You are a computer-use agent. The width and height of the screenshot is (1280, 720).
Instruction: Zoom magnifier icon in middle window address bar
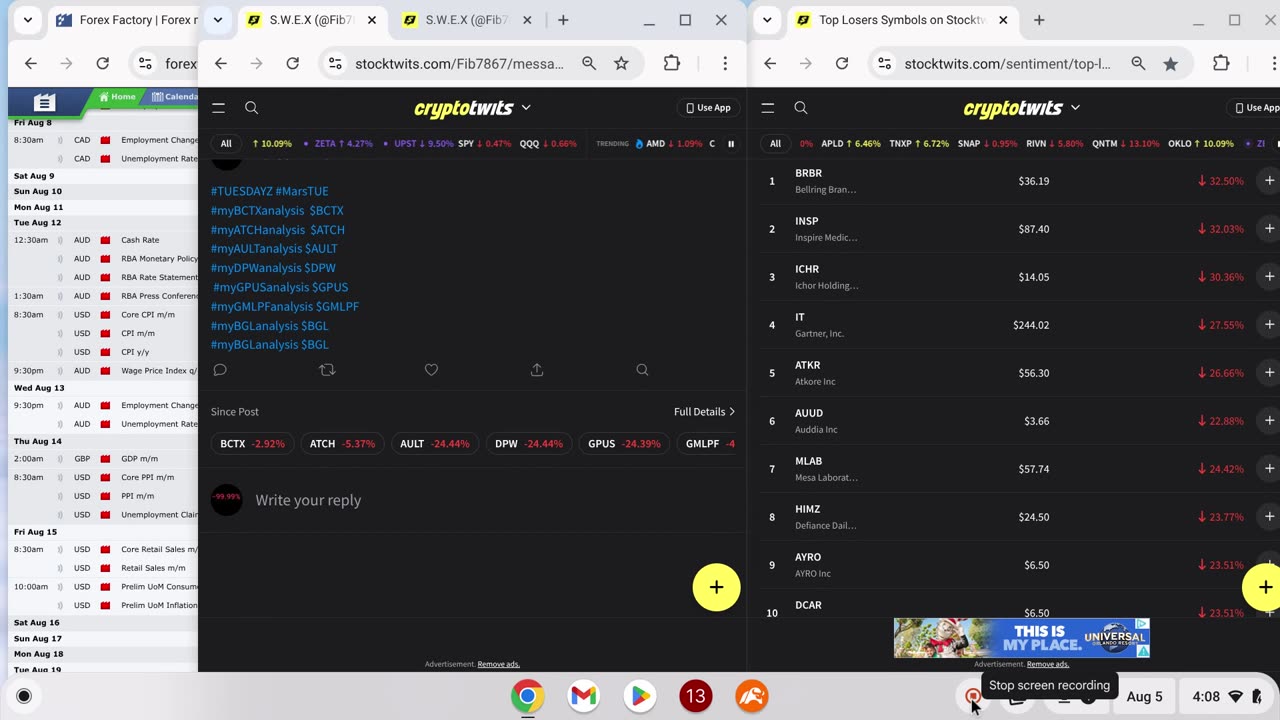(x=589, y=63)
